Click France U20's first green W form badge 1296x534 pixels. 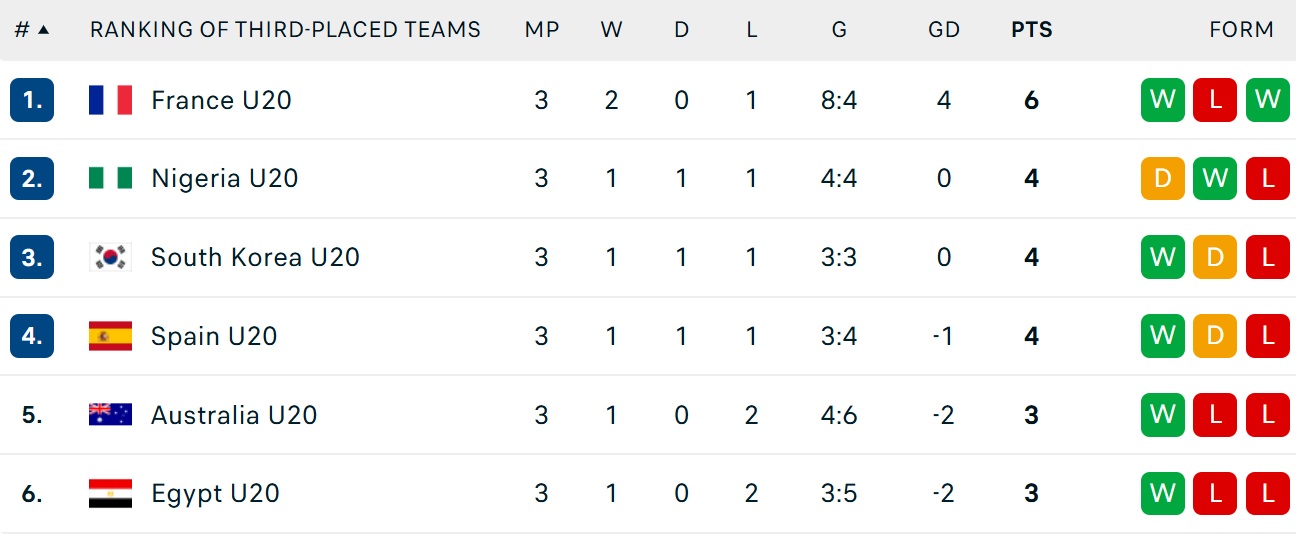[1162, 100]
